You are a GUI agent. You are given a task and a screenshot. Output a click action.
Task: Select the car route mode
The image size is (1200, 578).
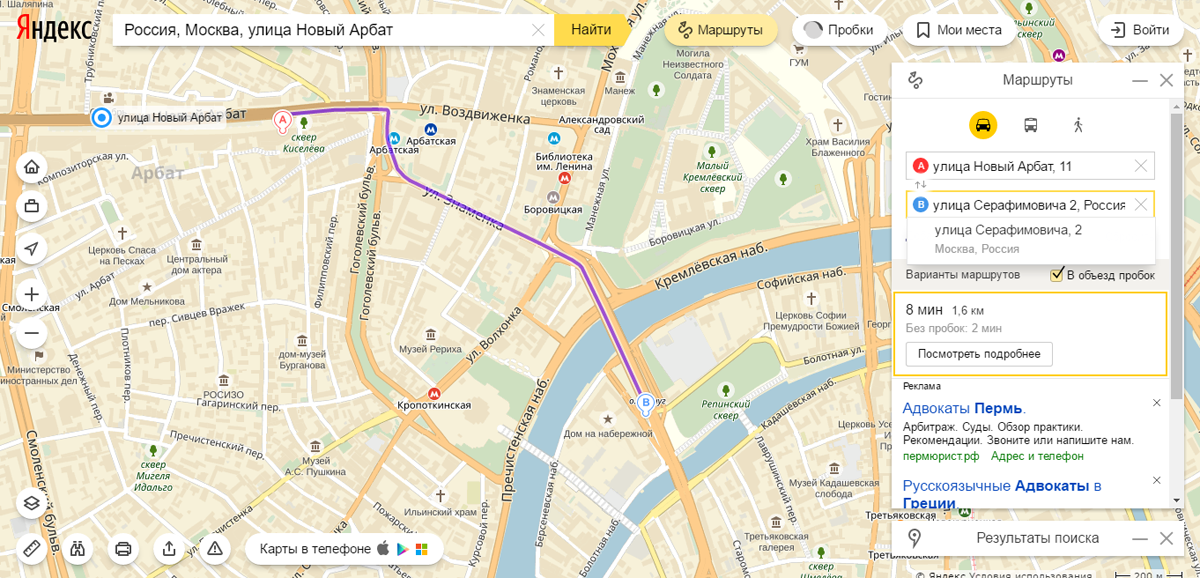point(983,125)
